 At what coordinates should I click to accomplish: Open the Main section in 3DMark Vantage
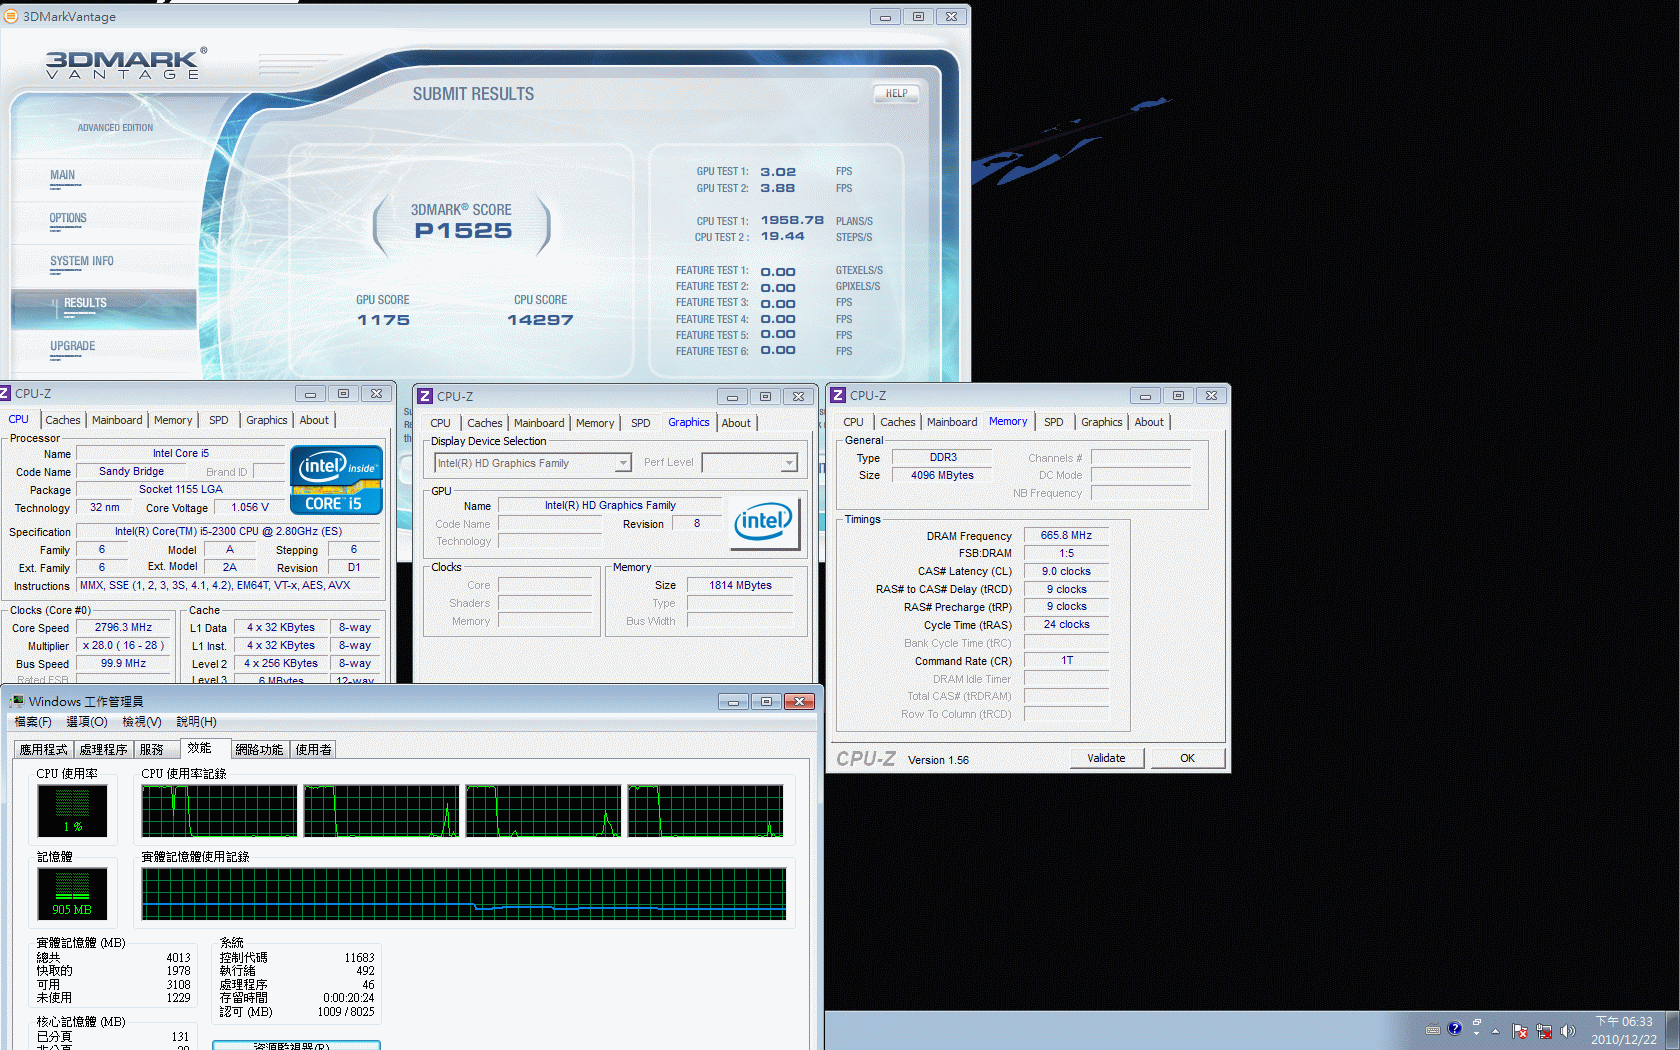tap(62, 175)
